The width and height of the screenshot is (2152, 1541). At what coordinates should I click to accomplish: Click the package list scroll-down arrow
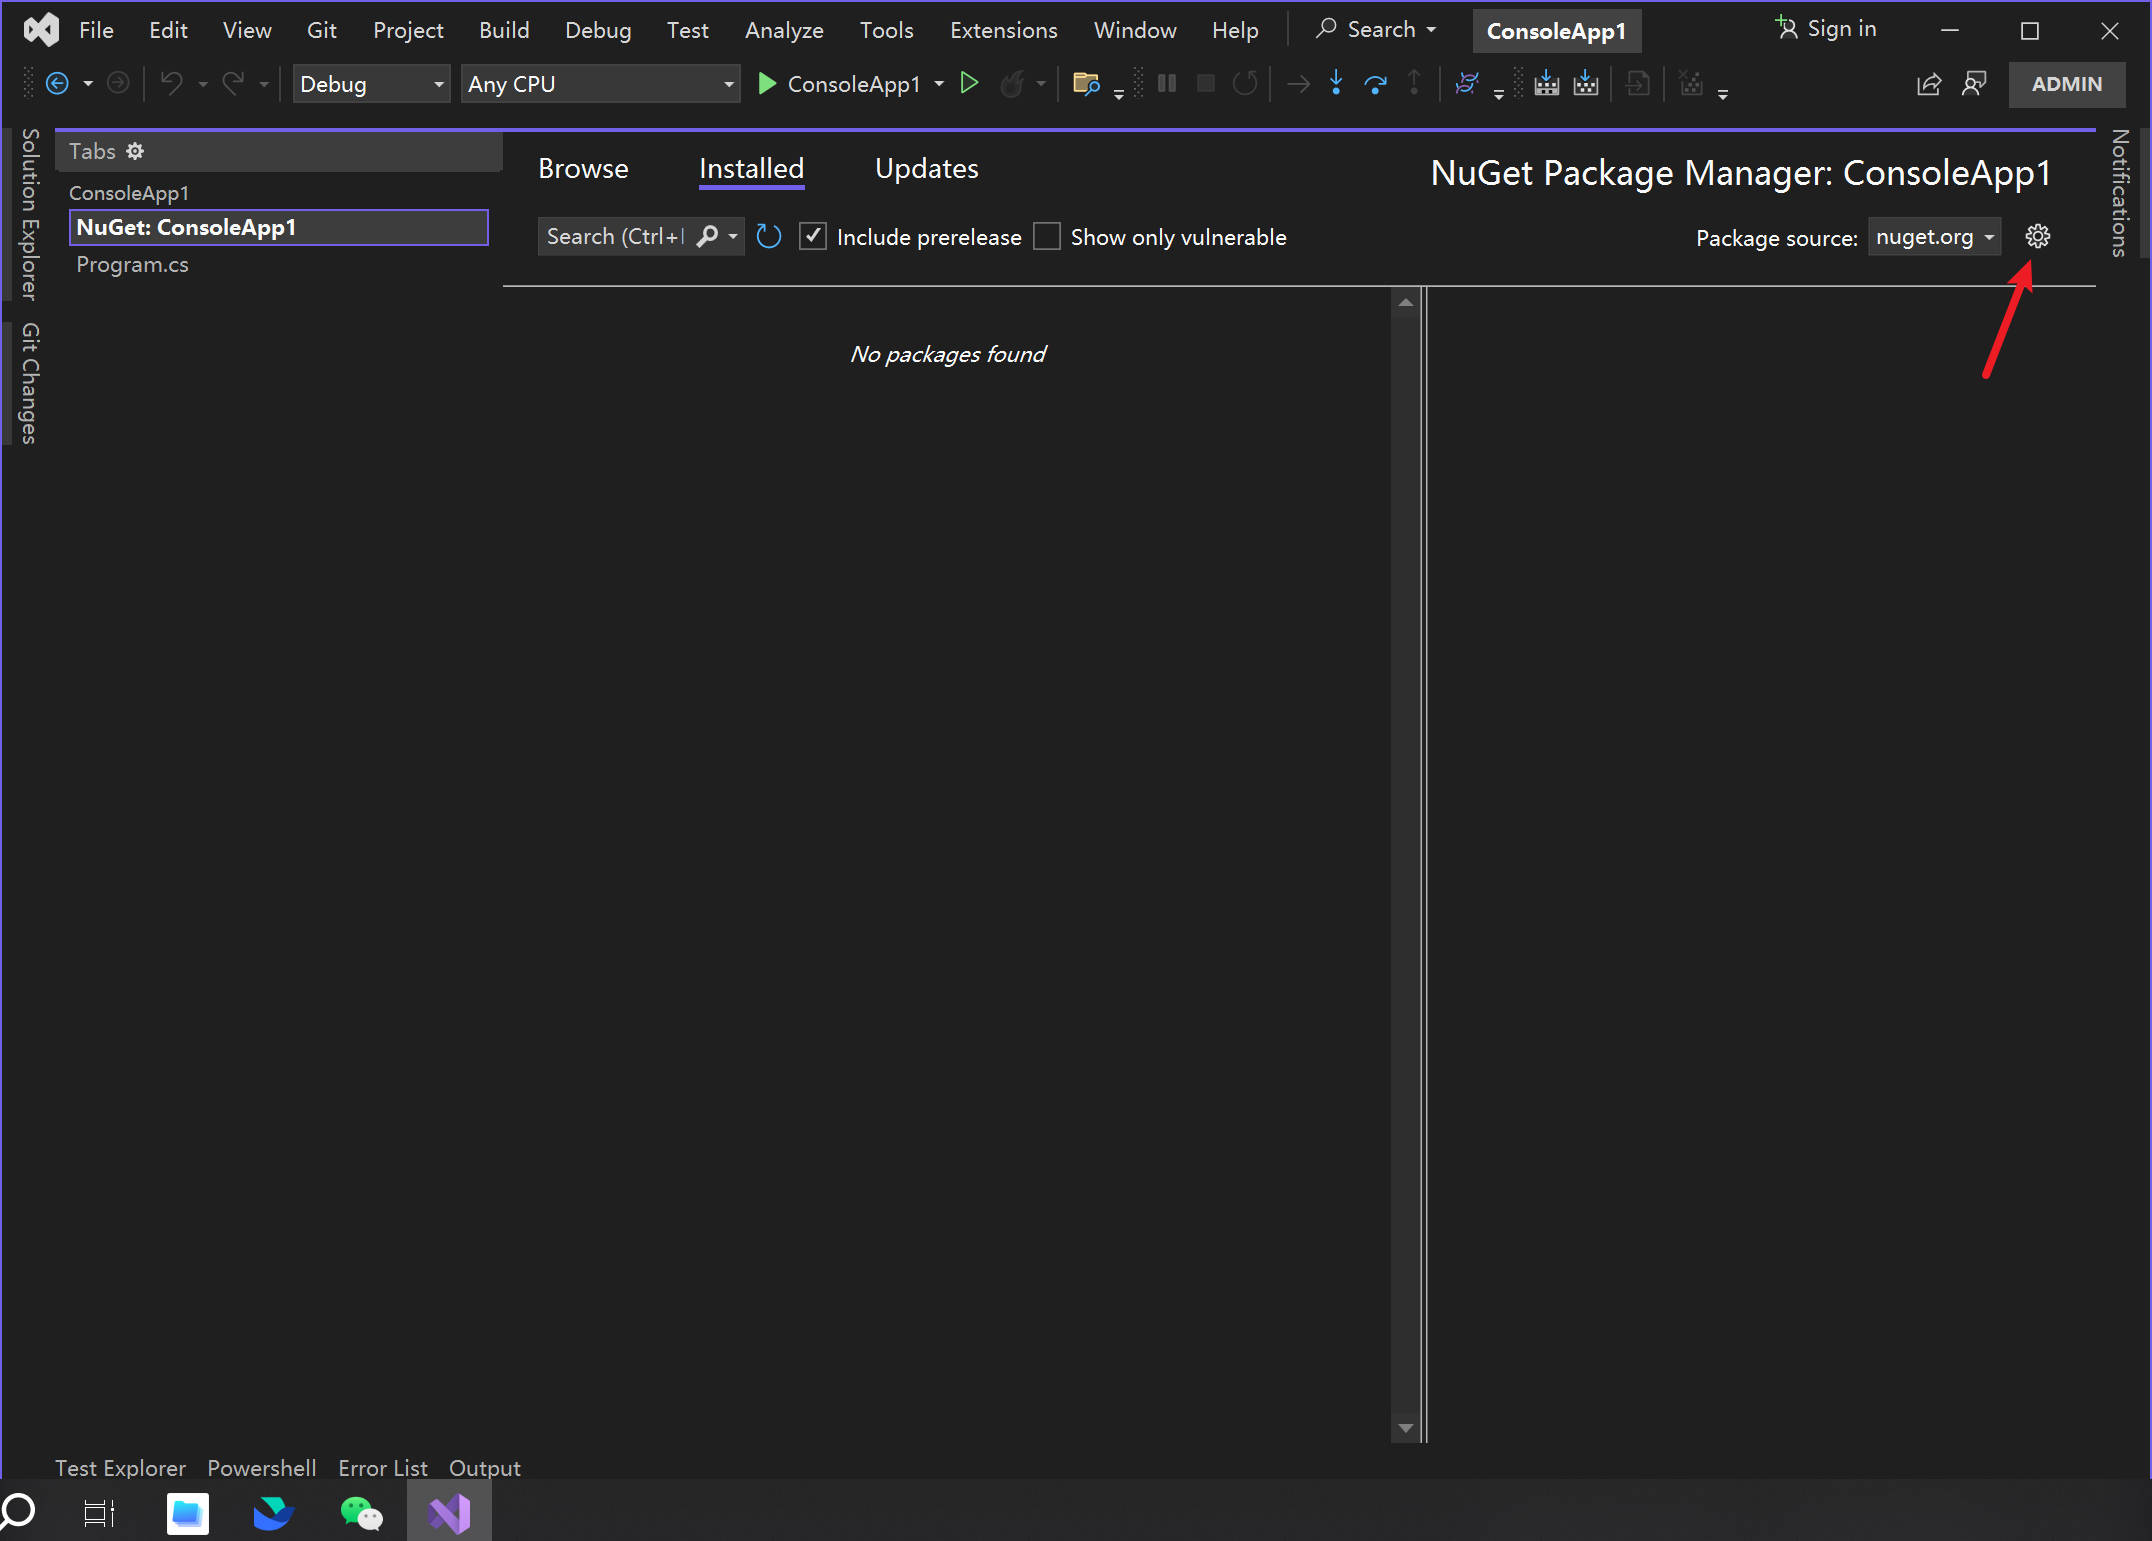(x=1405, y=1428)
